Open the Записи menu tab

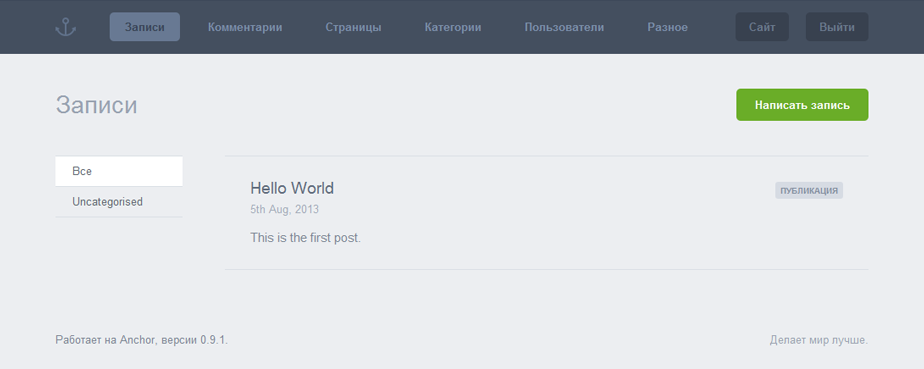(x=144, y=27)
